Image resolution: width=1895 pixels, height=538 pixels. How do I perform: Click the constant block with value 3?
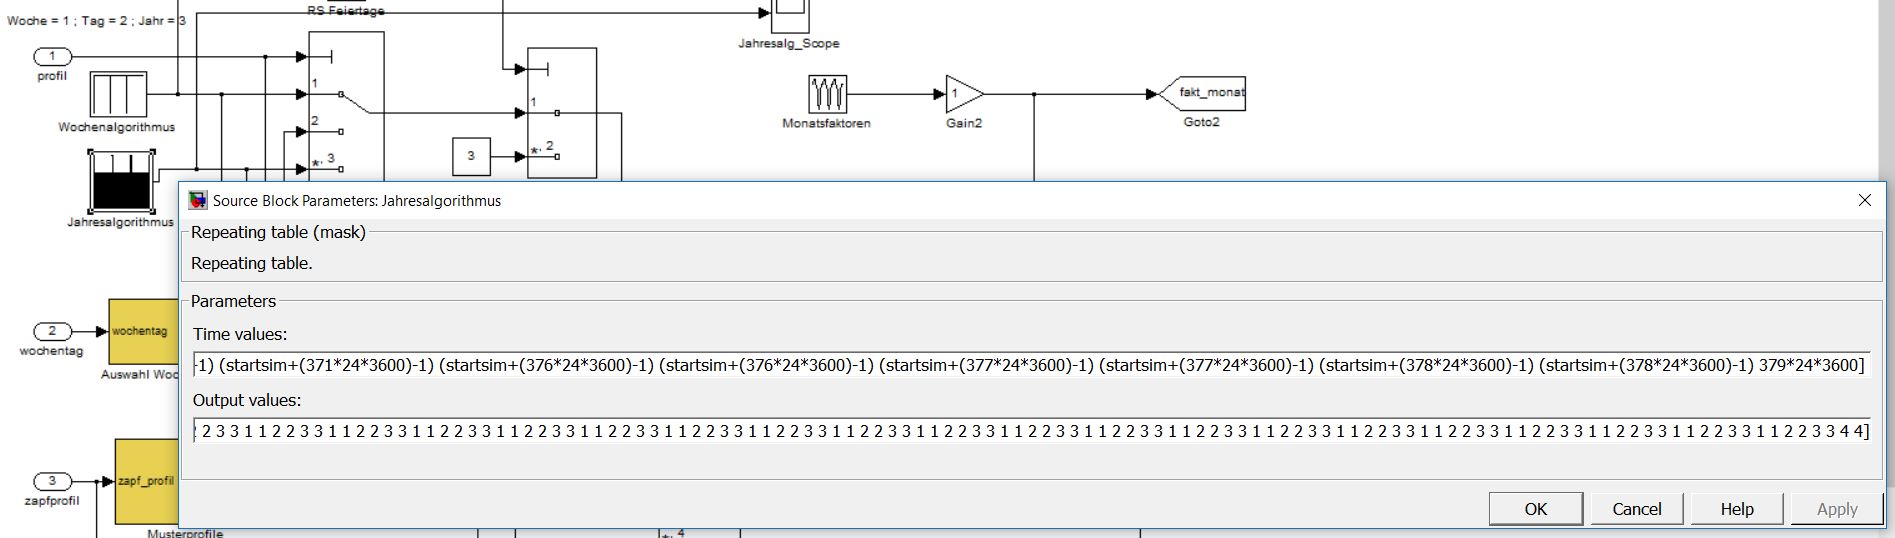471,156
